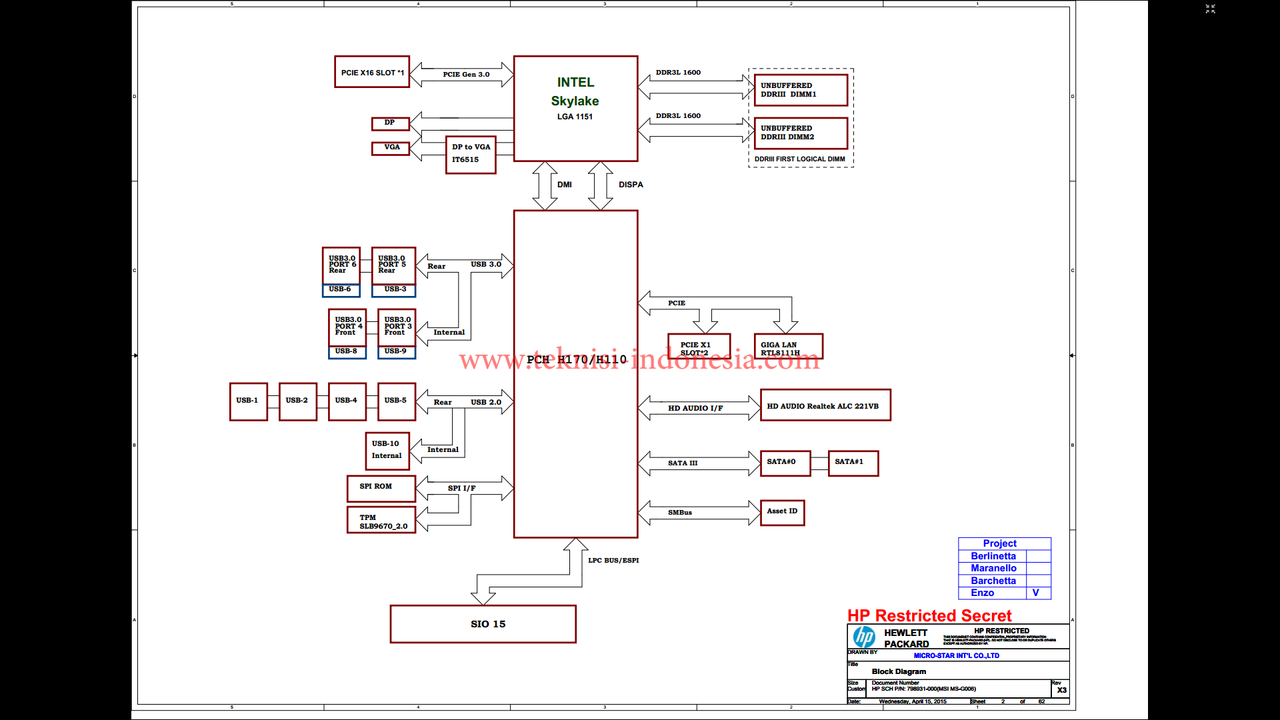Click the "USB-8" label
The height and width of the screenshot is (720, 1280).
click(x=347, y=352)
